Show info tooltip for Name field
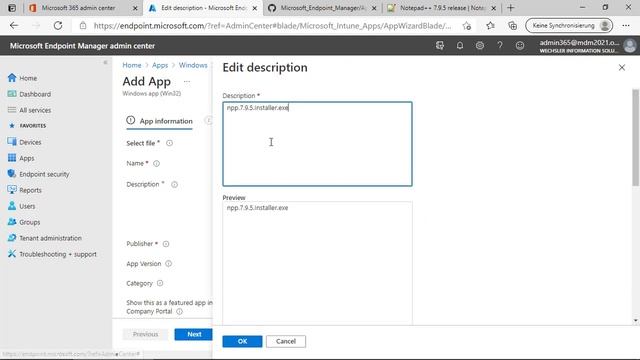640x360 pixels. [x=156, y=163]
